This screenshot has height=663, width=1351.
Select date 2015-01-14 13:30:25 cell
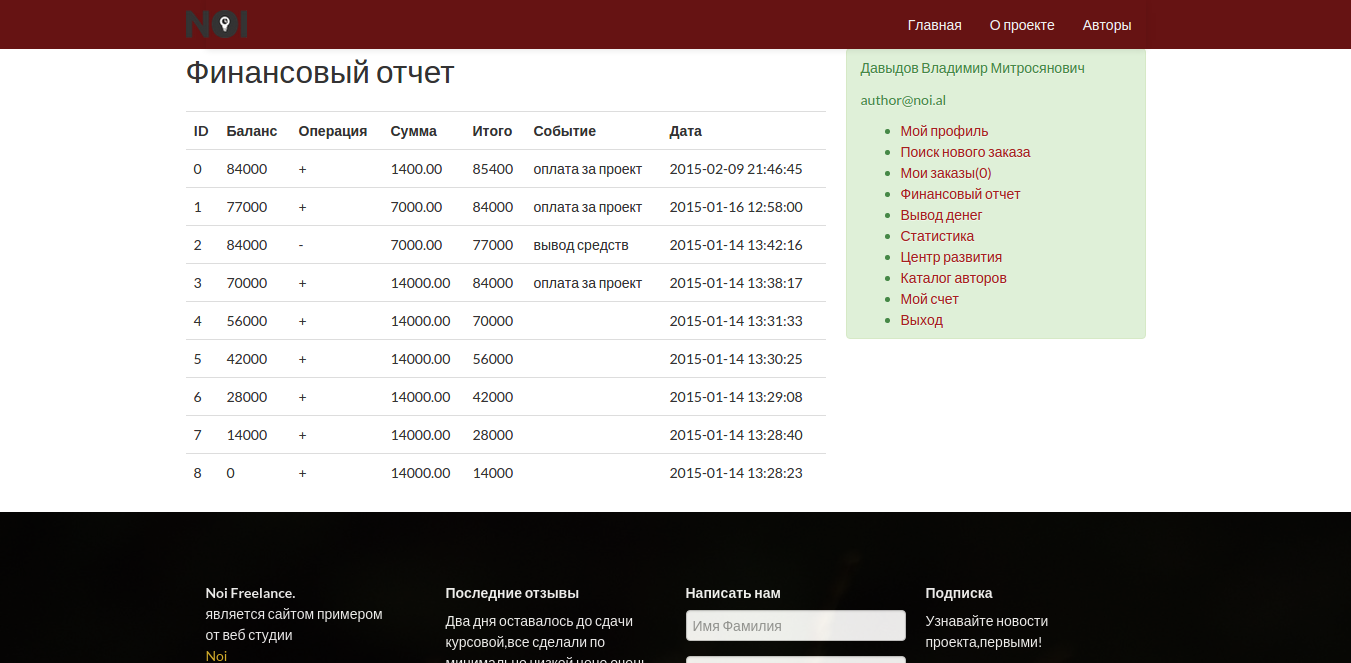(736, 359)
